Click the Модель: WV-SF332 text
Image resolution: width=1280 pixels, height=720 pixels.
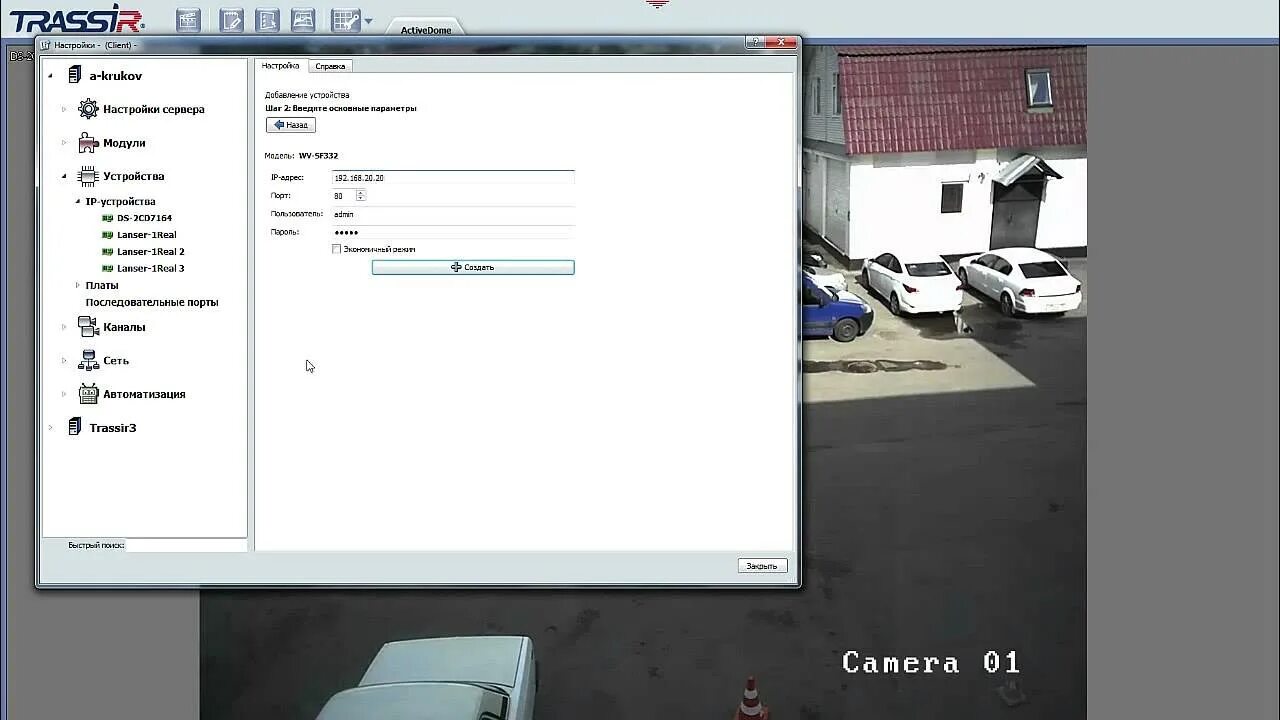point(301,156)
